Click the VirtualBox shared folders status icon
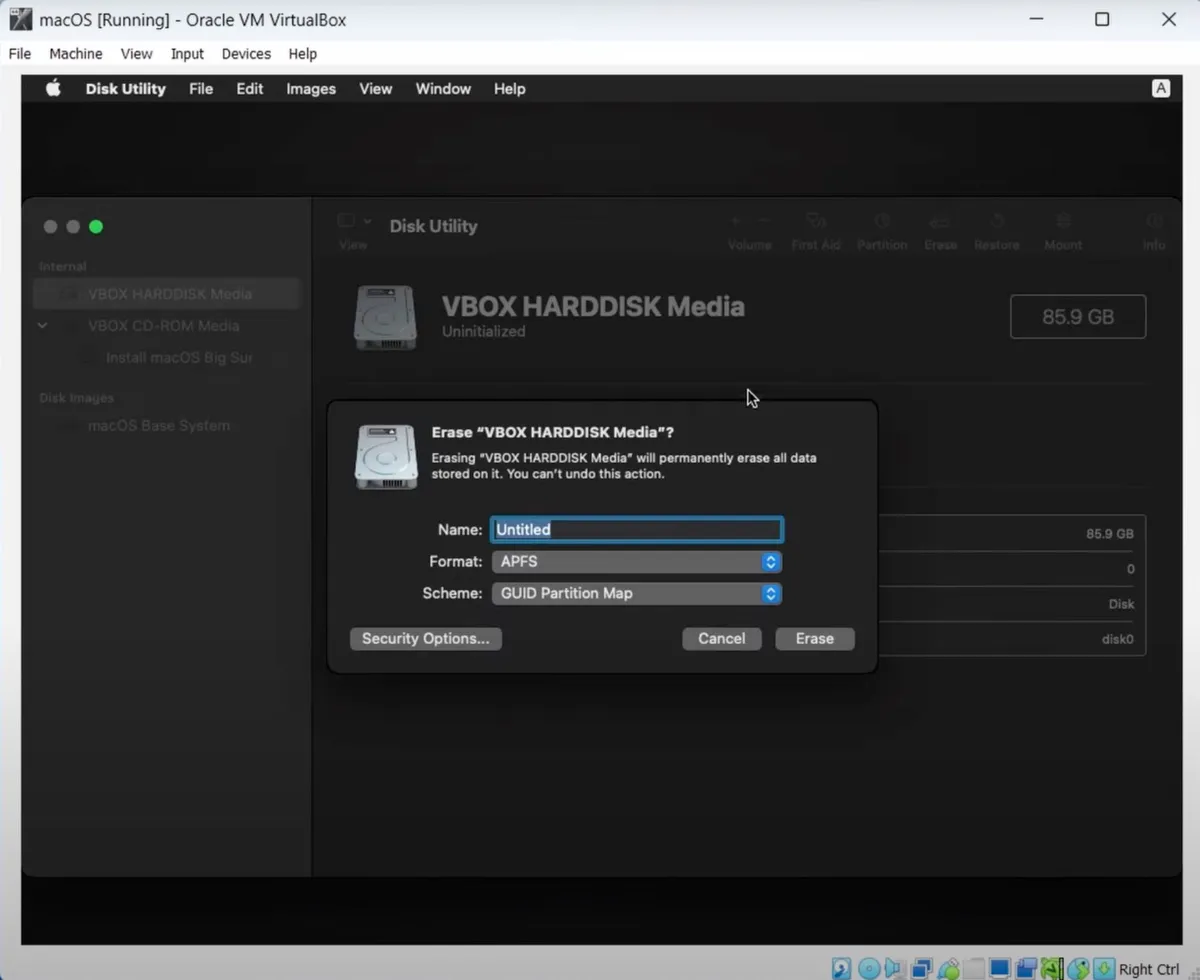This screenshot has height=980, width=1200. pos(973,968)
